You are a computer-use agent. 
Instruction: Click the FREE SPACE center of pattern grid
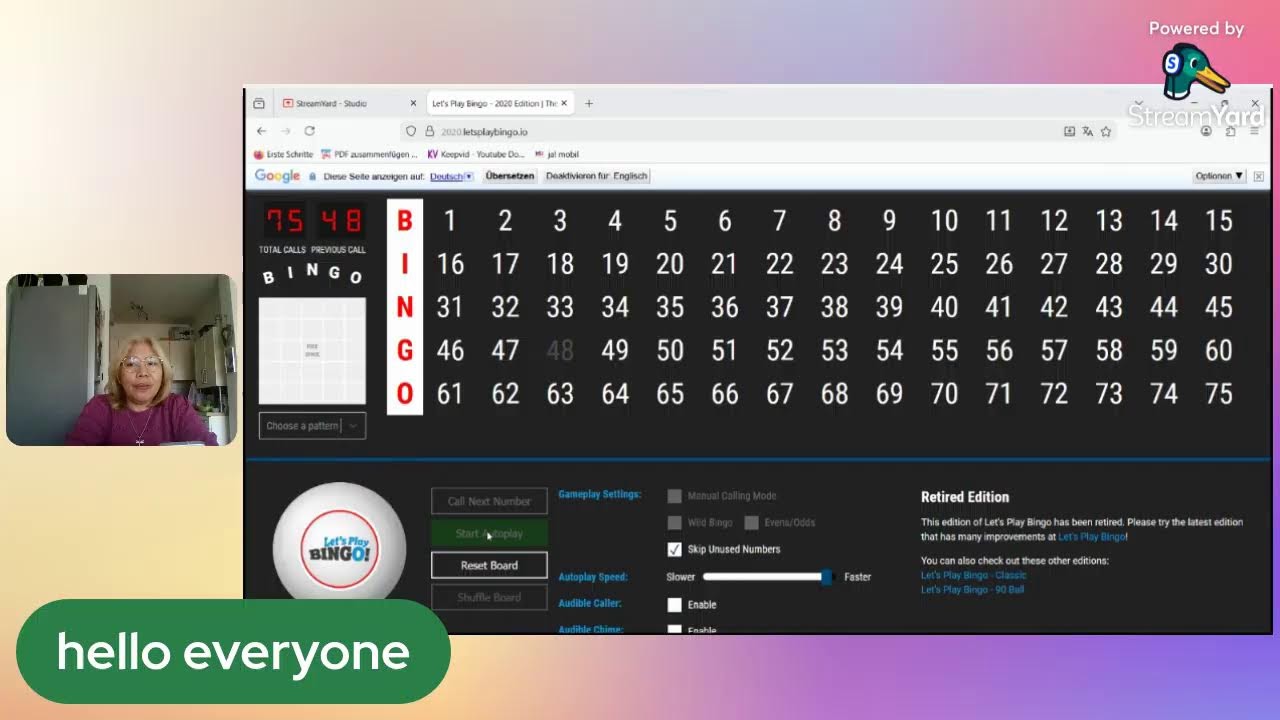coord(312,351)
